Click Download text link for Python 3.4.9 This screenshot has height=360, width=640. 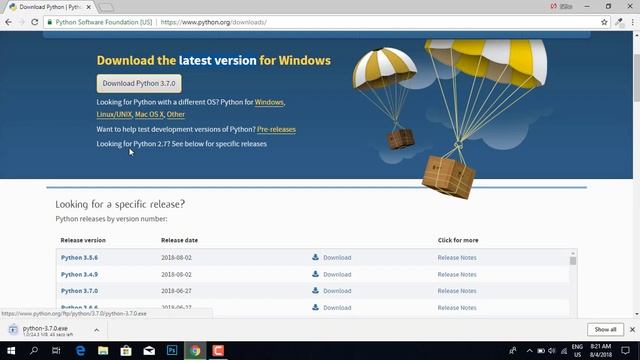click(337, 274)
